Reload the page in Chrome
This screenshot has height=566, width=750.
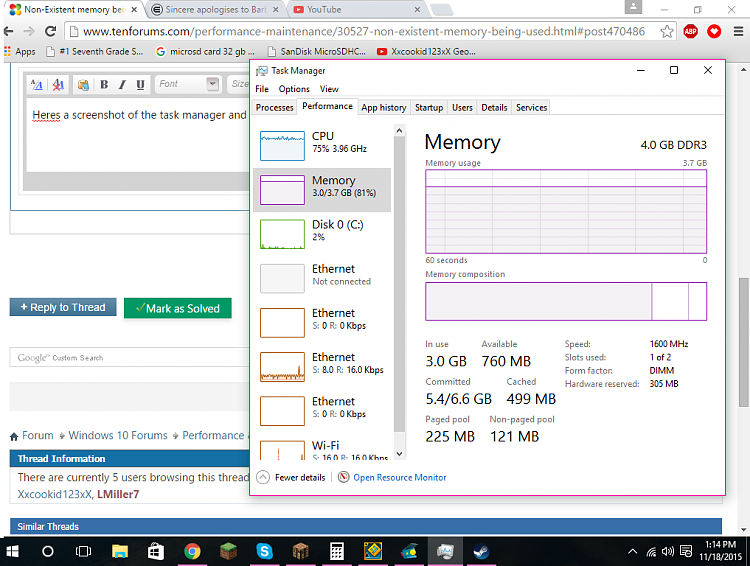click(x=50, y=32)
